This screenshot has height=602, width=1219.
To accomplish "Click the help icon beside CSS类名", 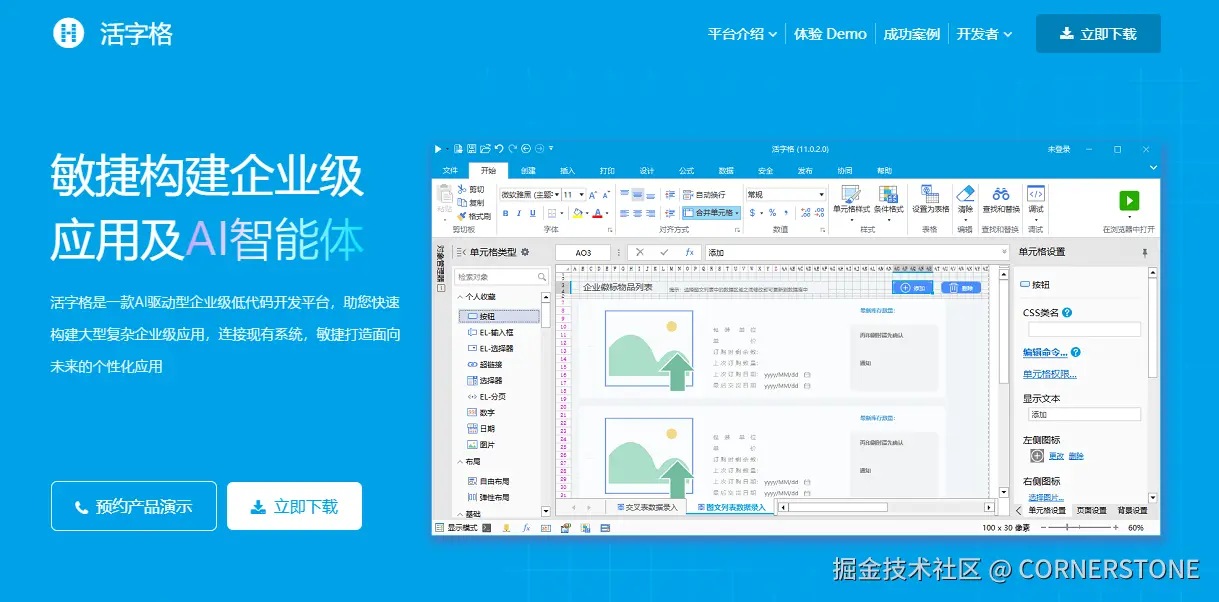I will tap(1067, 313).
